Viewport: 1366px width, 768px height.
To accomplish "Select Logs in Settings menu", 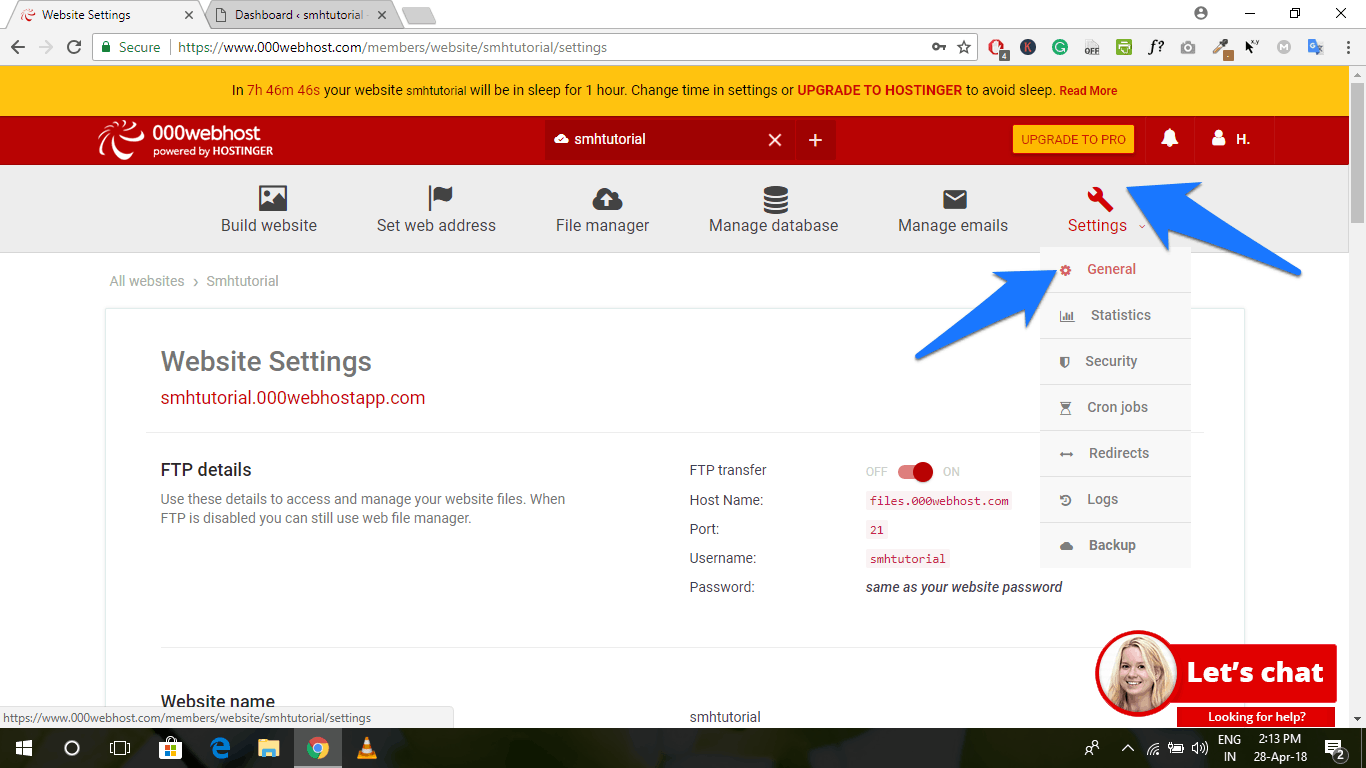I will [x=1115, y=499].
